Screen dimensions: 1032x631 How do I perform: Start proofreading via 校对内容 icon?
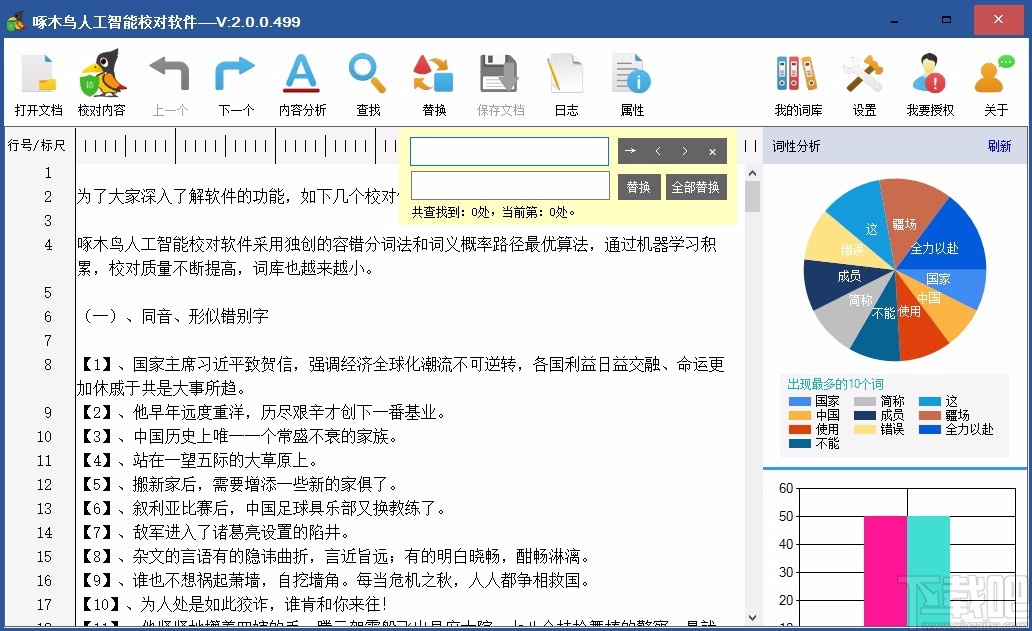click(x=103, y=83)
